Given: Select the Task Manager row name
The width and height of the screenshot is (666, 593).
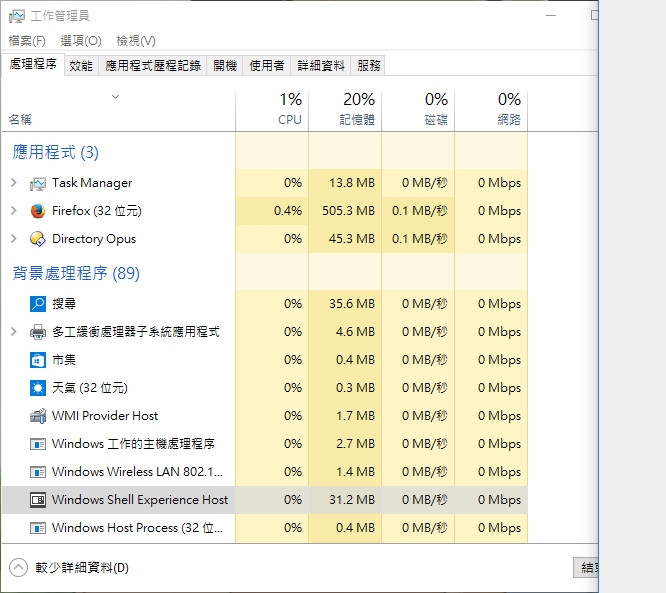Looking at the screenshot, I should pyautogui.click(x=92, y=183).
